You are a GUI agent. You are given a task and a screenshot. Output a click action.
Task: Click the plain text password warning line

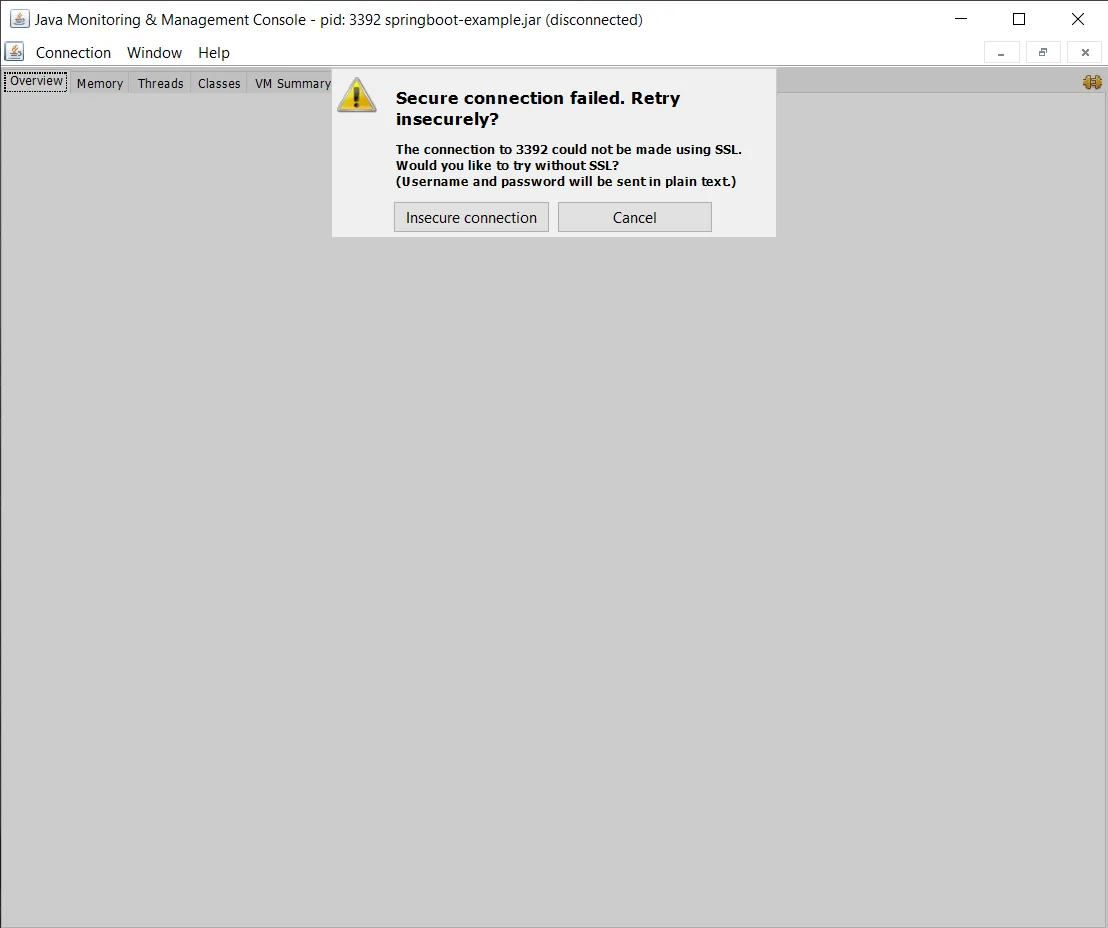(566, 182)
